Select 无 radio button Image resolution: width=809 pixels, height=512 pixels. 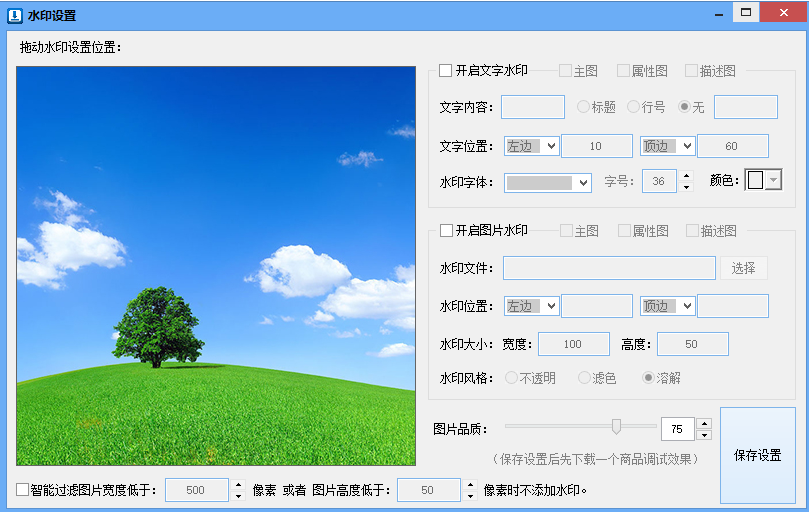[684, 107]
